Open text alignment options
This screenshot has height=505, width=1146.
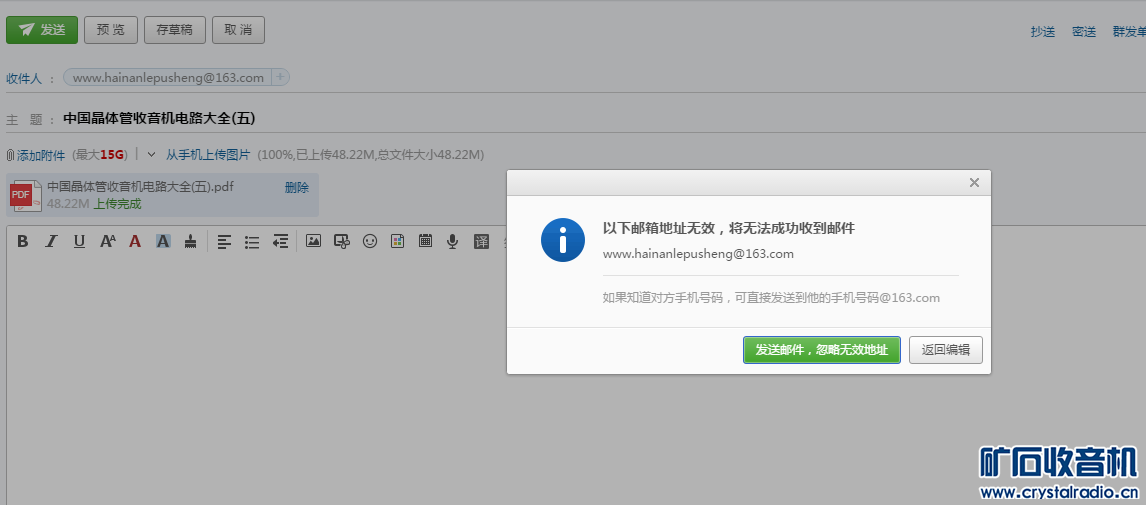[224, 241]
